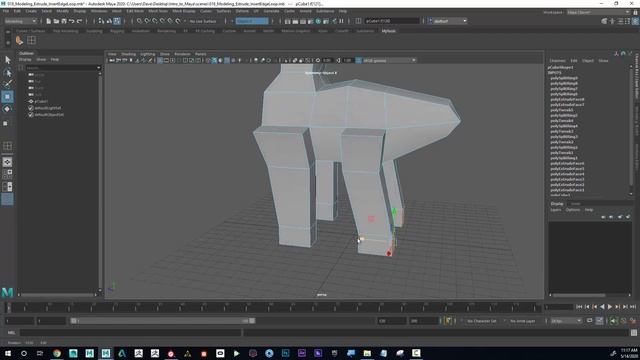Image resolution: width=640 pixels, height=360 pixels.
Task: Open the File menu
Action: point(6,11)
